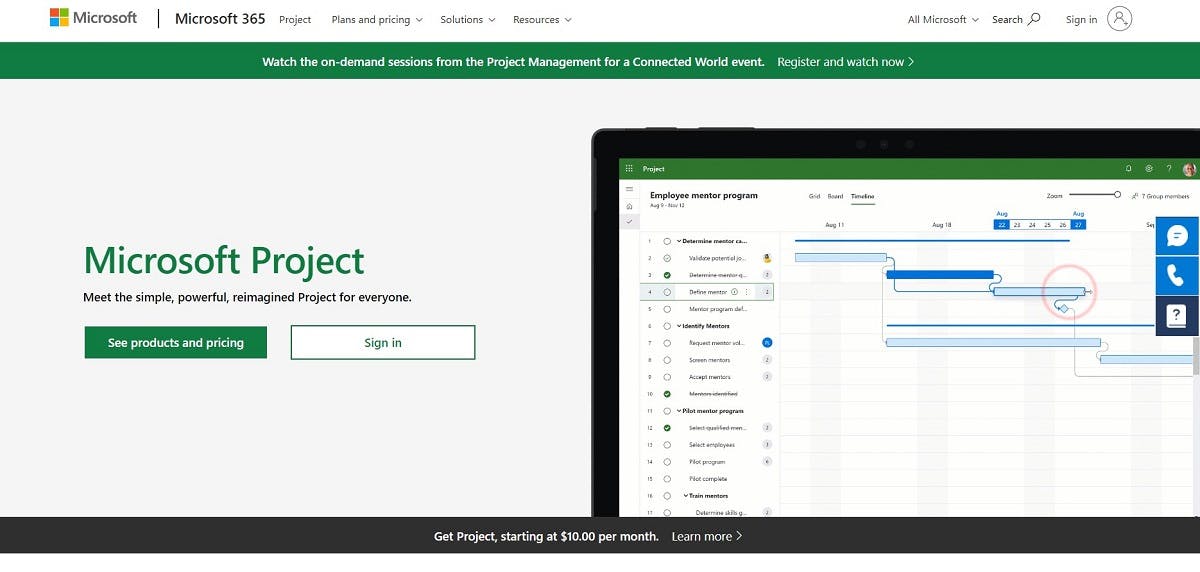Click assignee count badge on Pilot program row
The image size is (1200, 572).
click(767, 462)
